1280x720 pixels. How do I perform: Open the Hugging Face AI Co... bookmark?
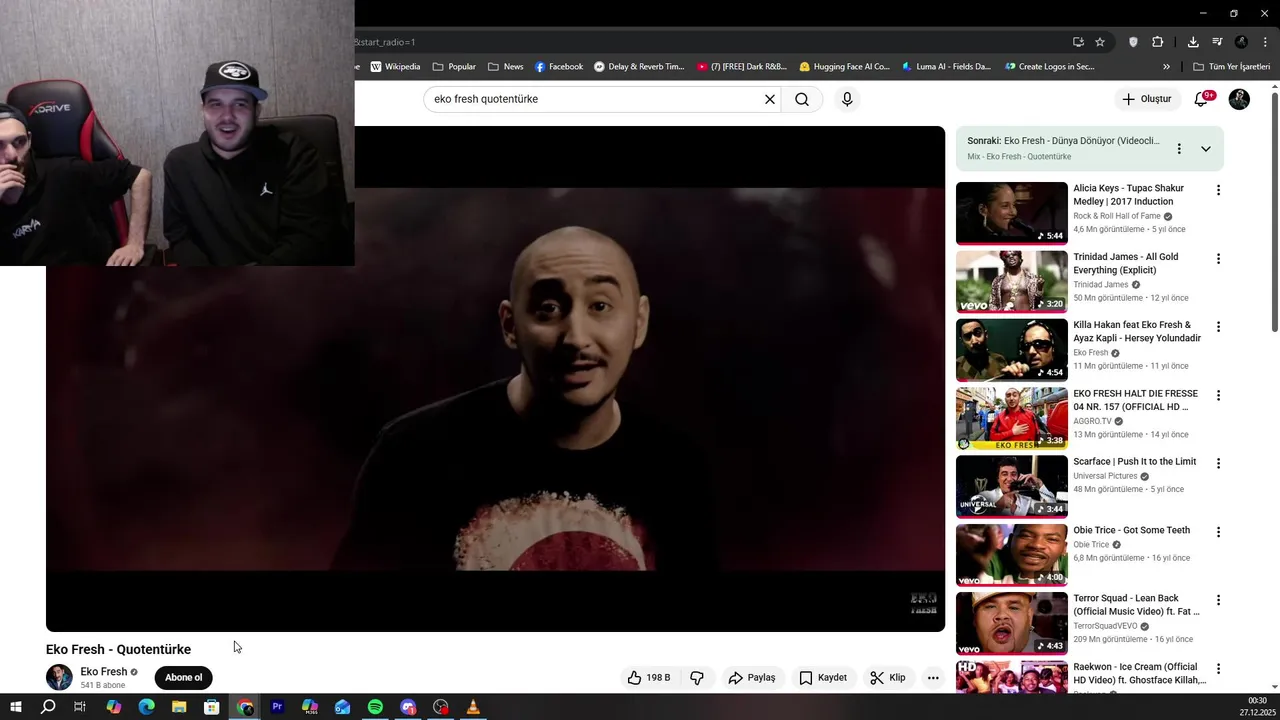pyautogui.click(x=845, y=67)
